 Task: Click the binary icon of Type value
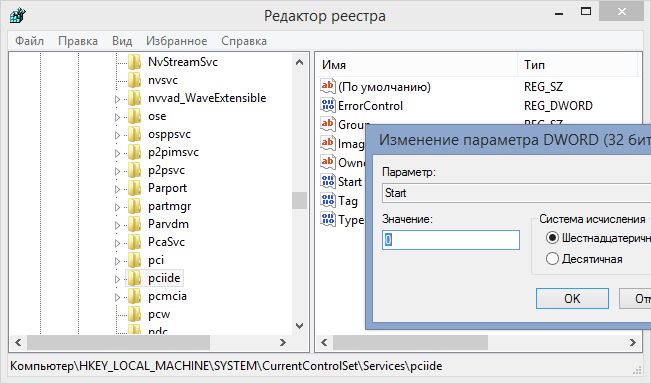[x=328, y=219]
